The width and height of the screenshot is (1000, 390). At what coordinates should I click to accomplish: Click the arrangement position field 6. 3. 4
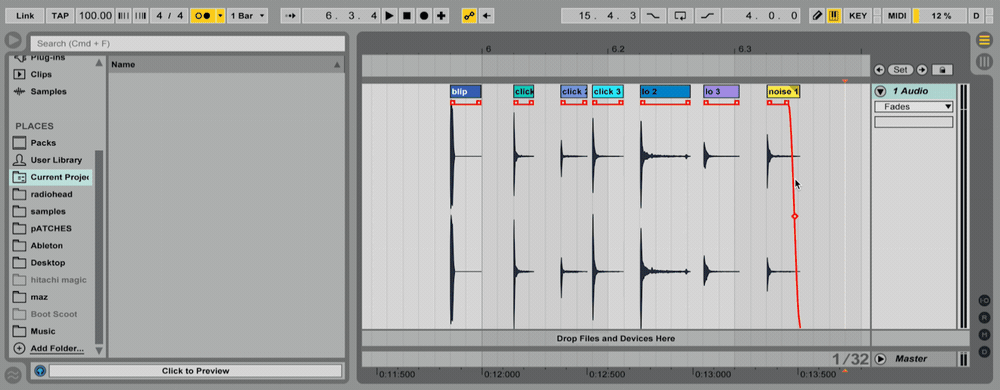(x=342, y=16)
